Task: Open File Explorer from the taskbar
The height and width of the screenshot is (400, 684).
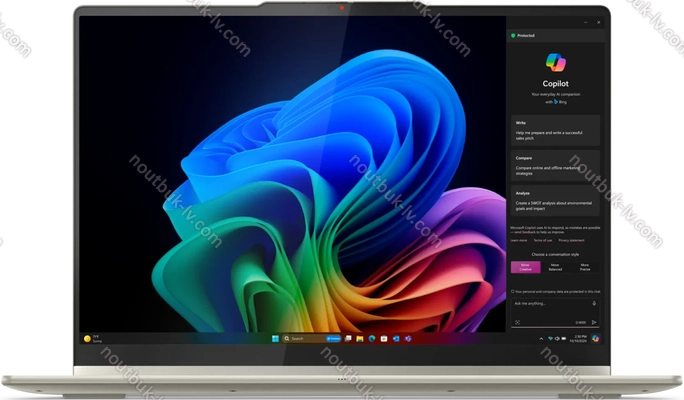Action: (x=358, y=339)
